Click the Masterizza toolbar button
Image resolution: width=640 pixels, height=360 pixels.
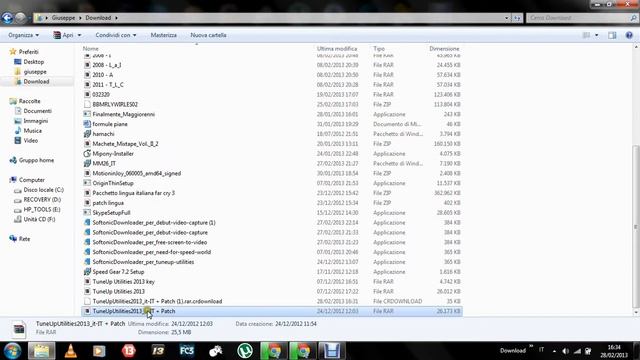164,35
